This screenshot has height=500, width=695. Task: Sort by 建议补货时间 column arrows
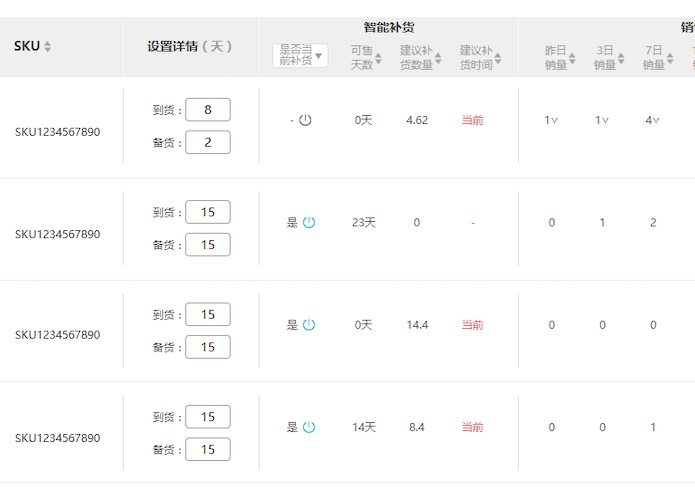[498, 58]
